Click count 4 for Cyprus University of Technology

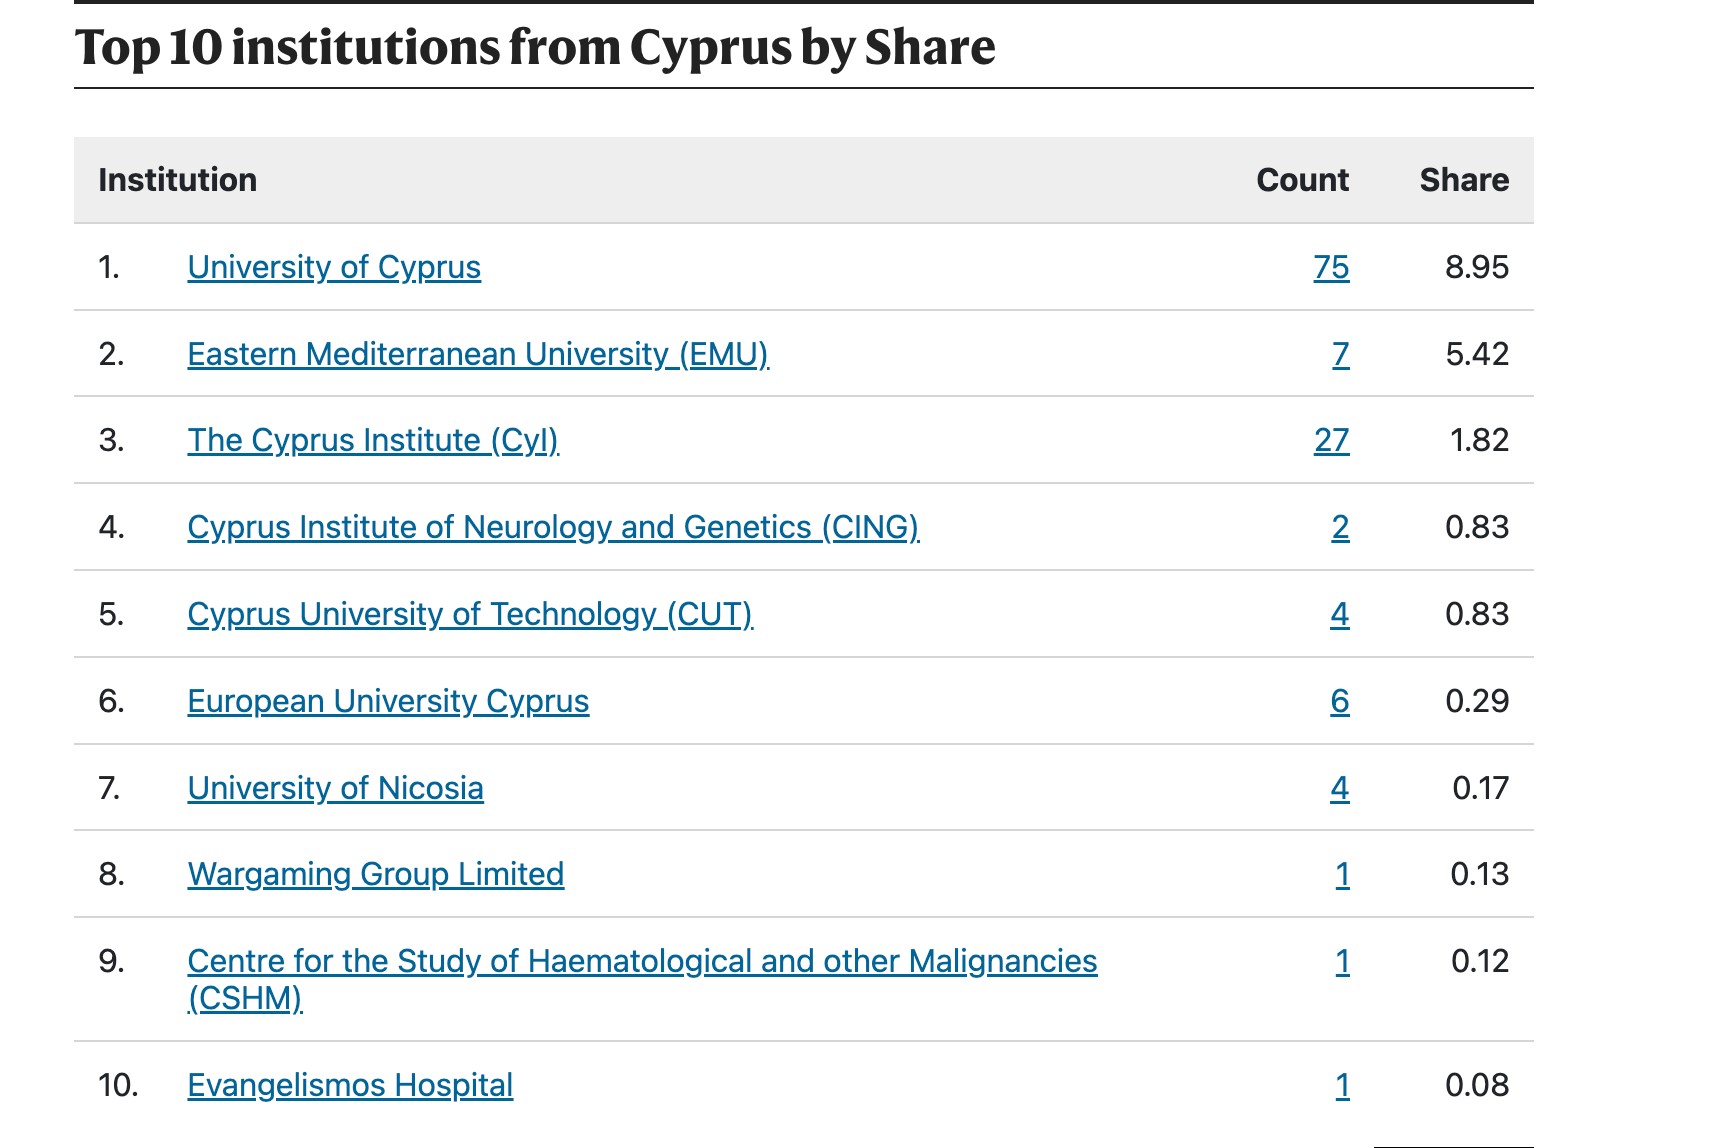click(x=1339, y=614)
